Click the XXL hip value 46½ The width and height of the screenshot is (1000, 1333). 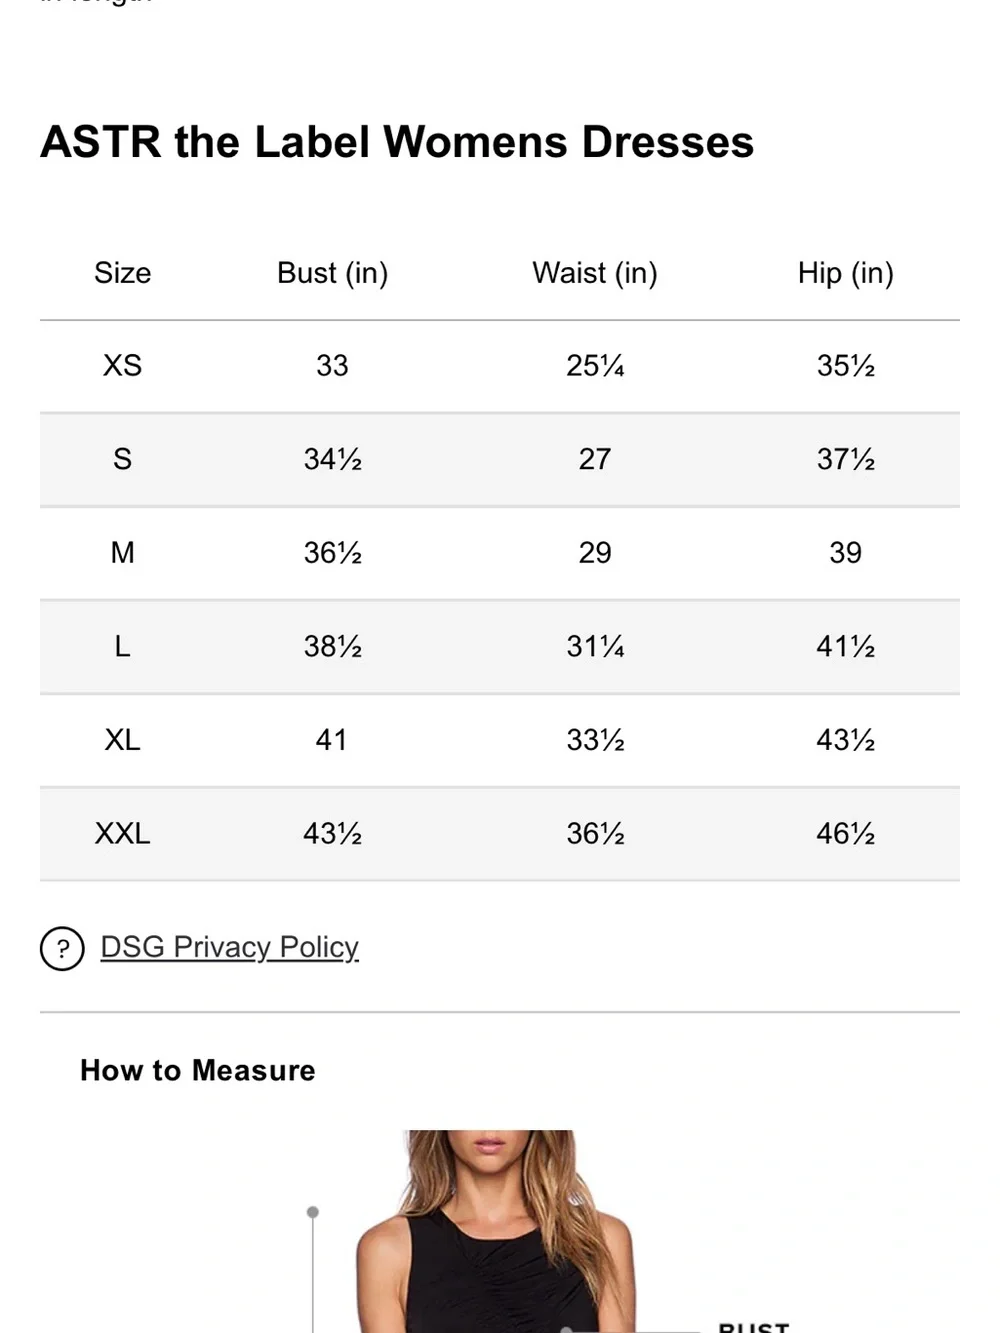845,834
